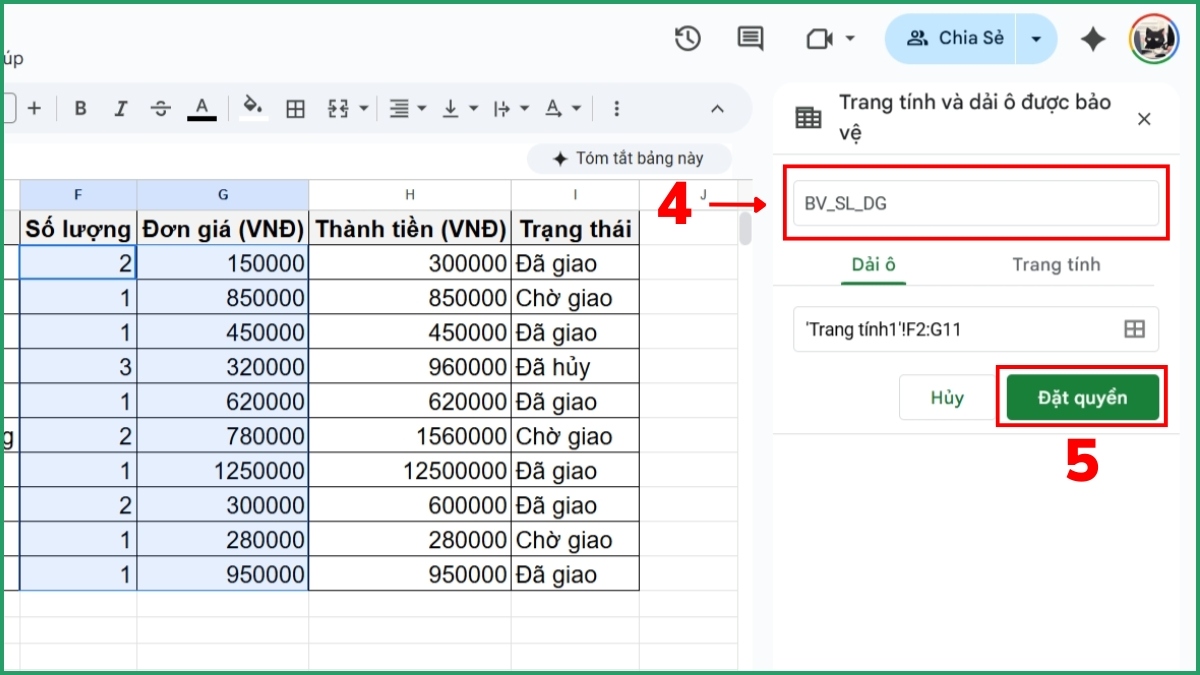Click the merge cells icon
Viewport: 1200px width, 675px height.
point(340,108)
